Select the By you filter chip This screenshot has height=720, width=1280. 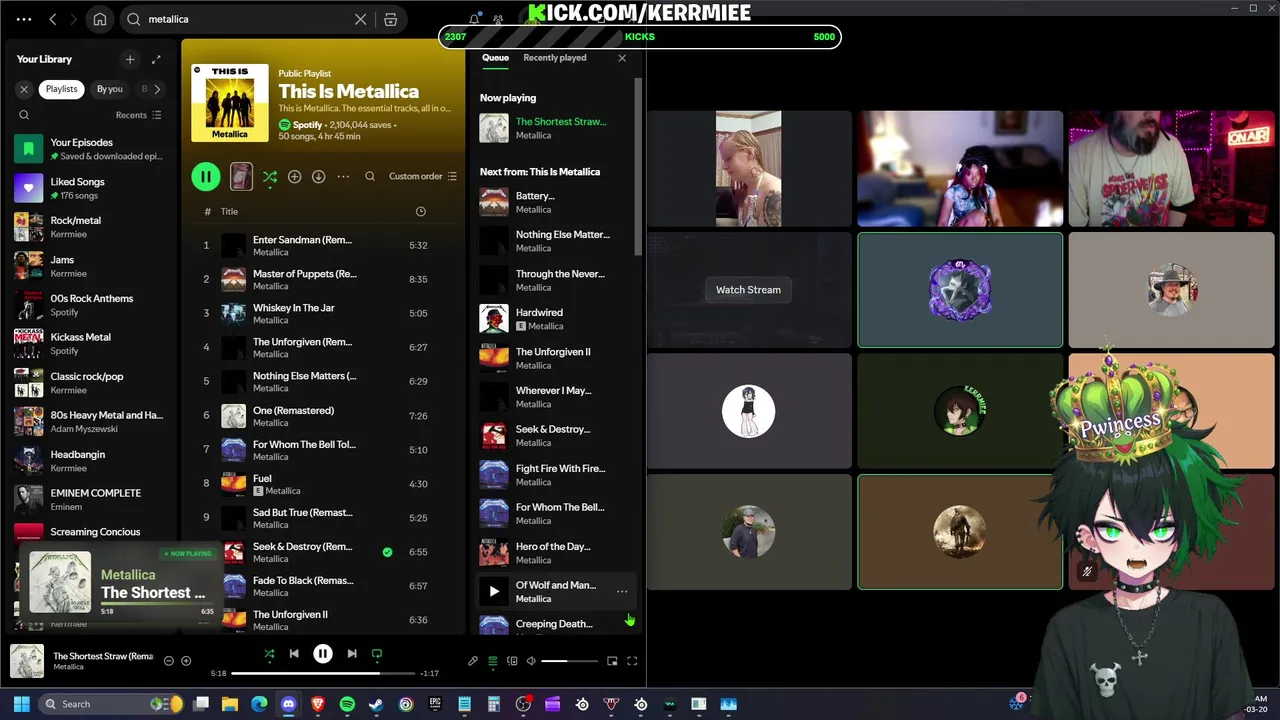click(x=110, y=89)
